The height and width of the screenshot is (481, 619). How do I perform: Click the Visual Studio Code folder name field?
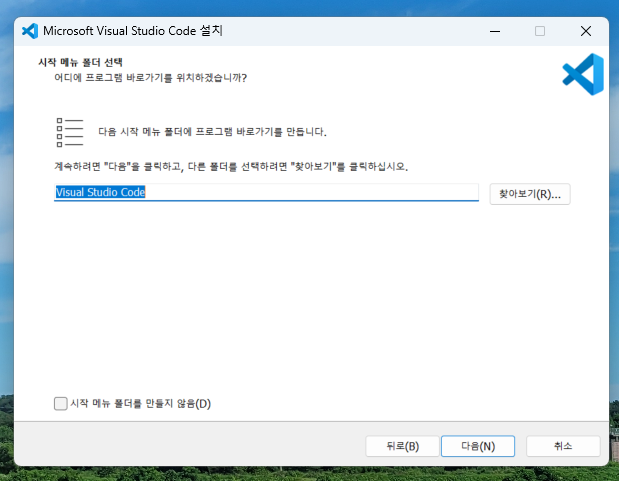point(266,192)
